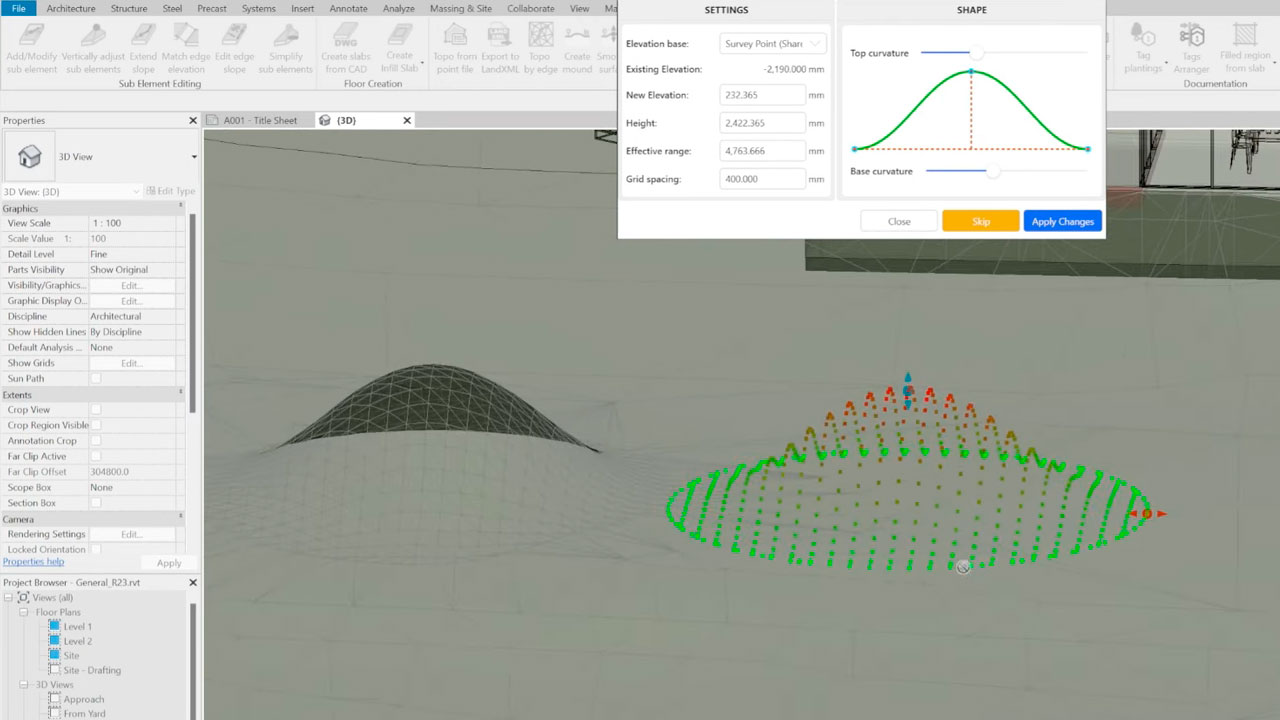Viewport: 1280px width, 720px height.
Task: Click the Simplify sub elements tool
Action: tap(286, 47)
